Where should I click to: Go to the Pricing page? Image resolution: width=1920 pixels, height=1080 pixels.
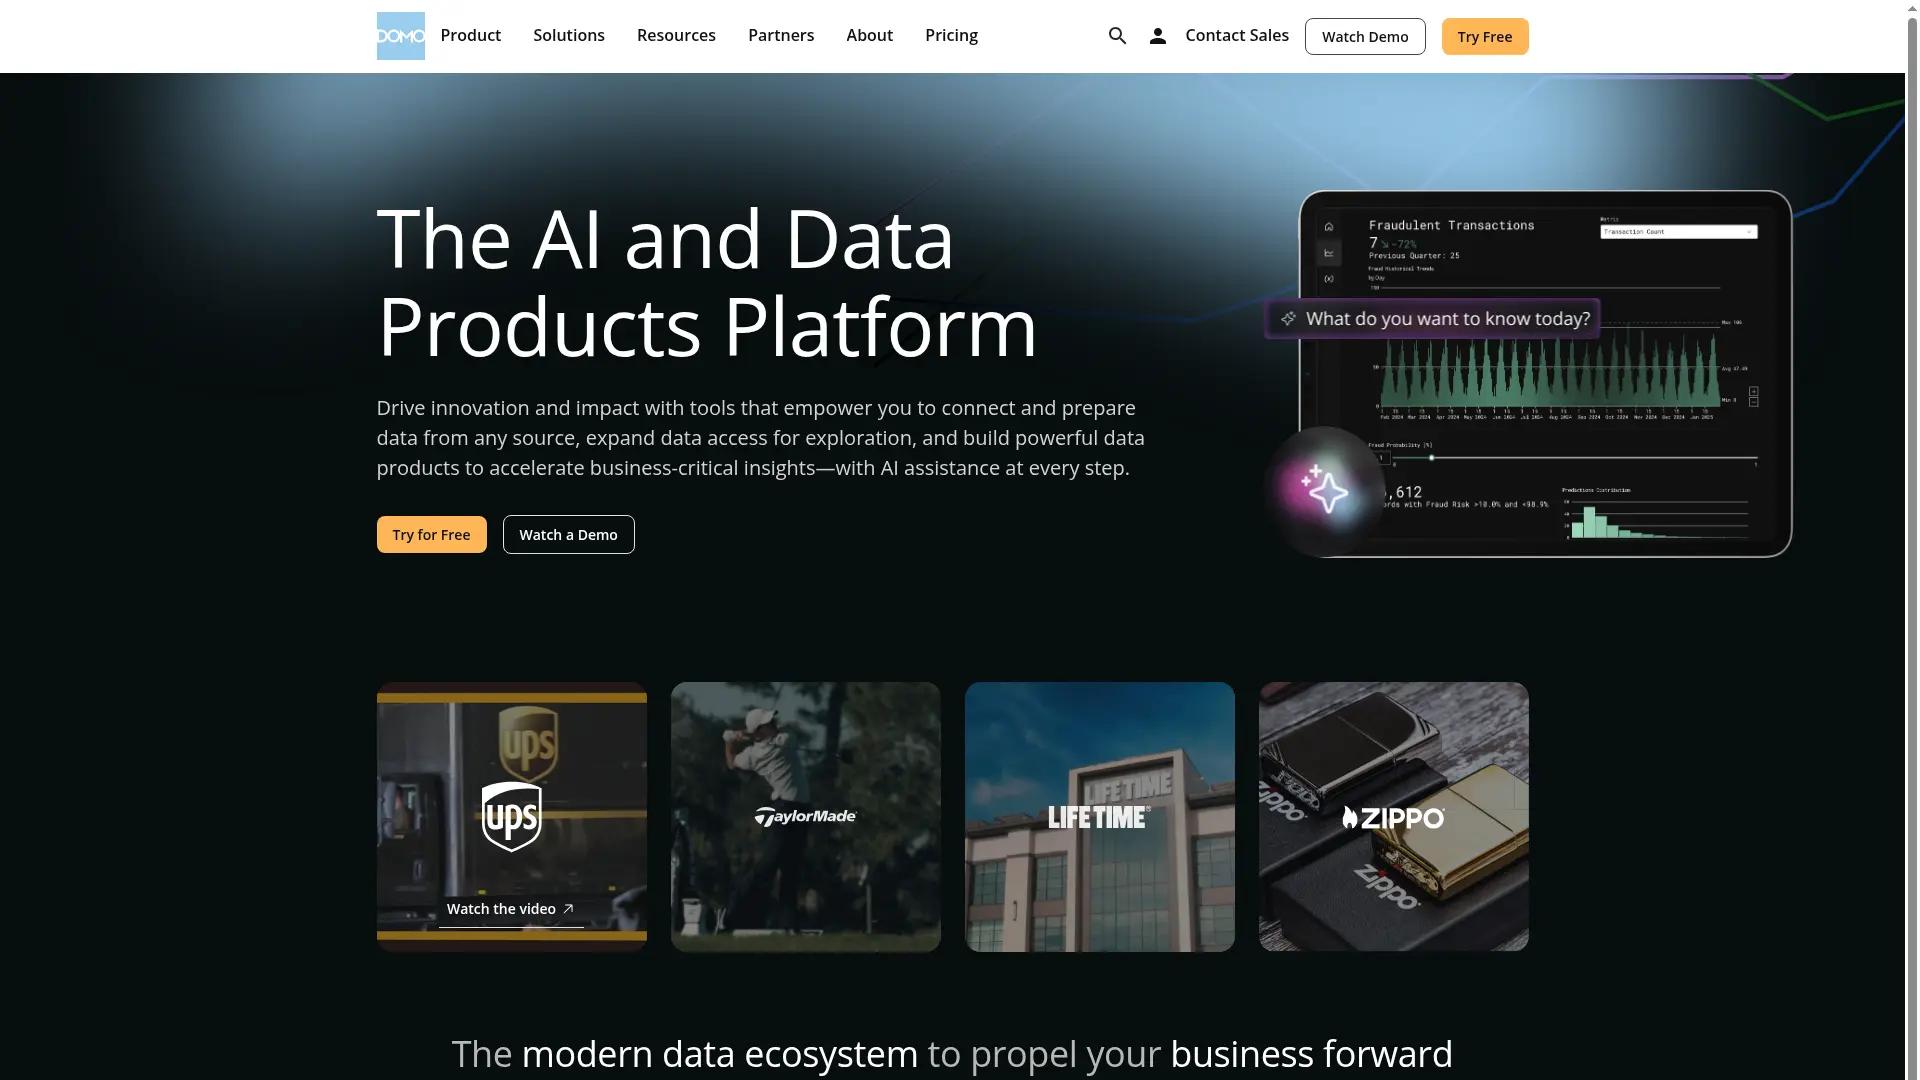pyautogui.click(x=951, y=36)
